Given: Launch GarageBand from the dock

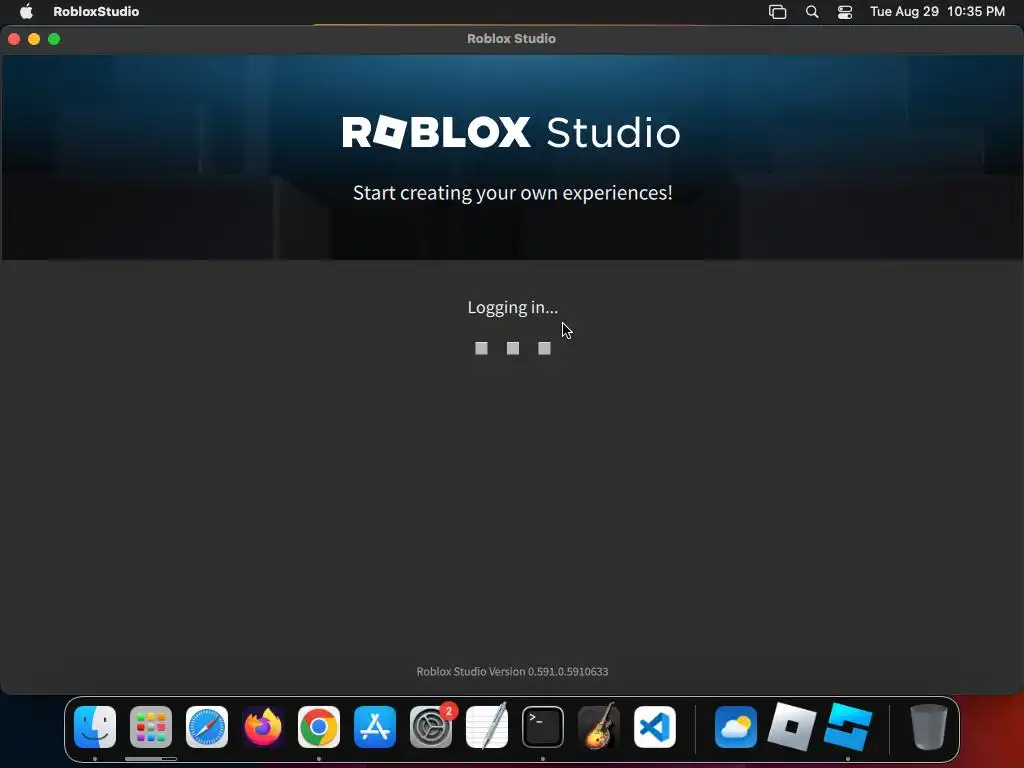Looking at the screenshot, I should coord(599,727).
